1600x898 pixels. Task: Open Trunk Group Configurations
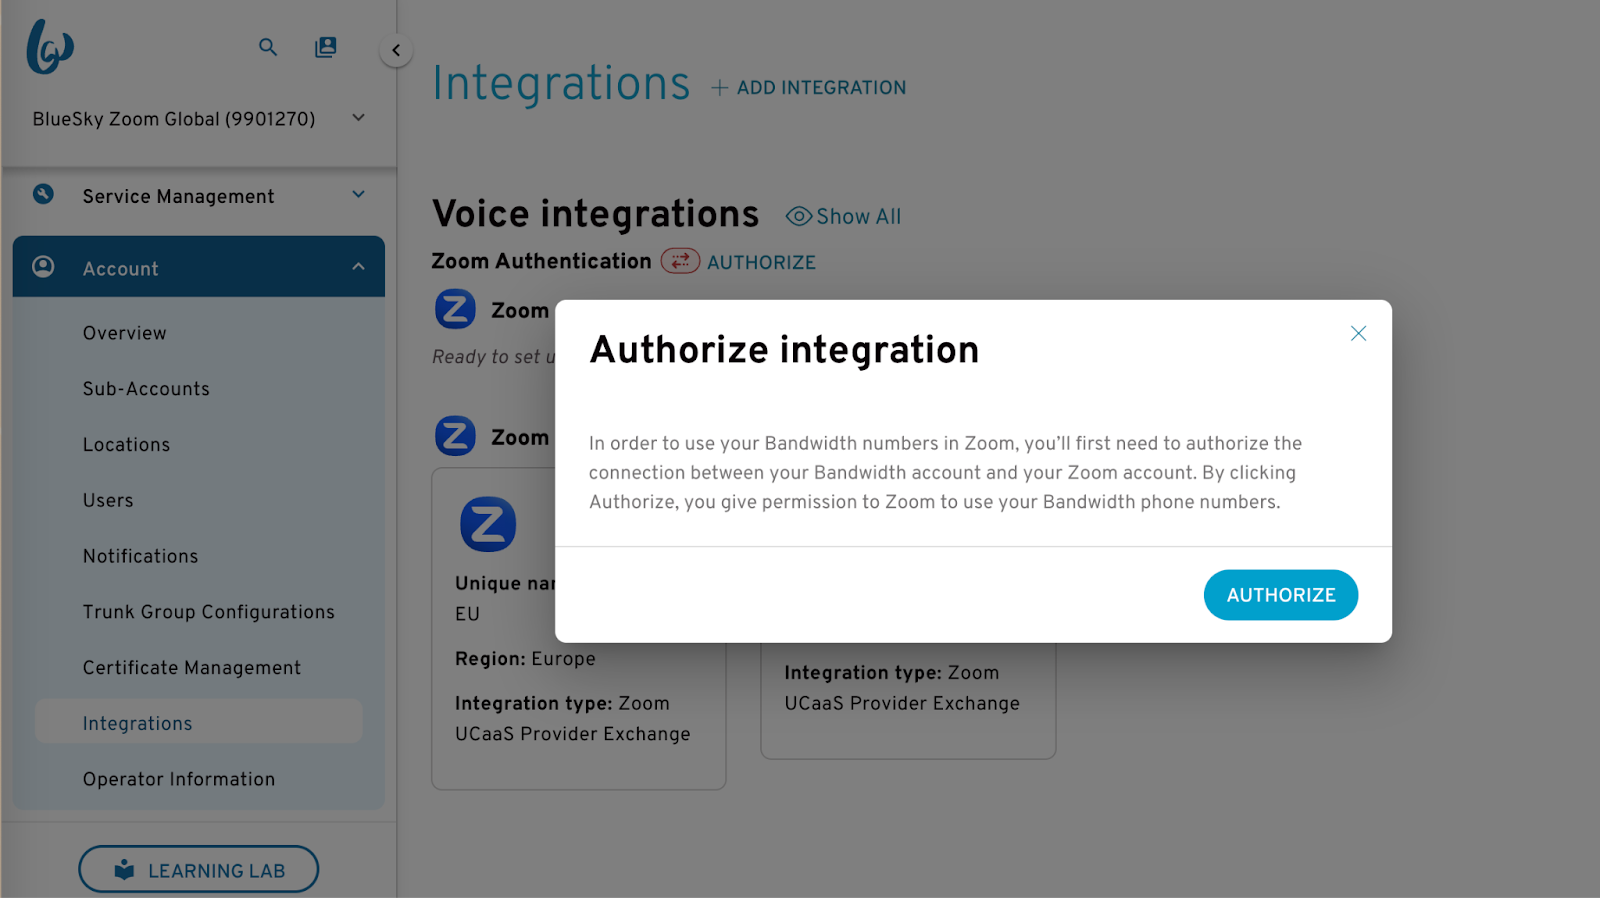pos(208,612)
